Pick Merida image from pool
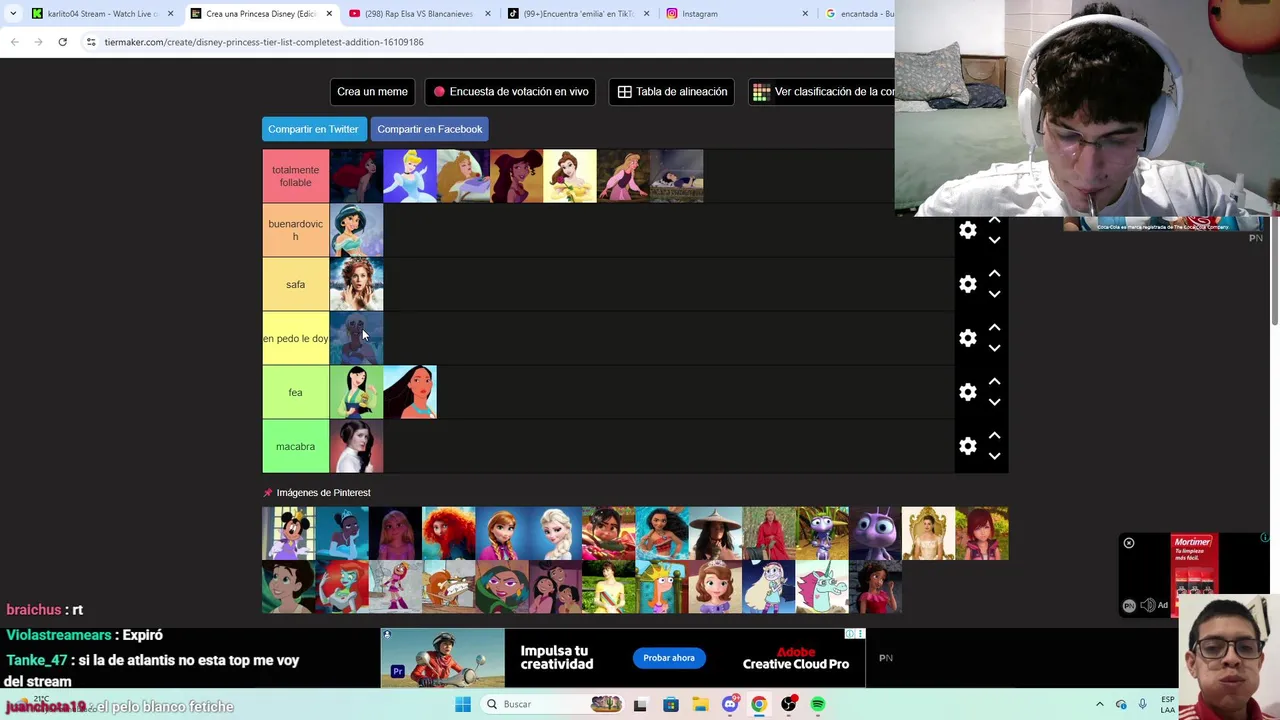Viewport: 1280px width, 720px height. (x=448, y=533)
